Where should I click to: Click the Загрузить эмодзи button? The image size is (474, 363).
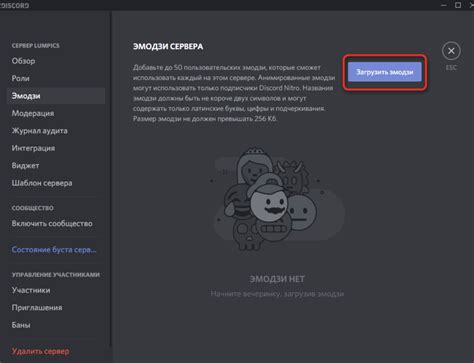pos(385,72)
